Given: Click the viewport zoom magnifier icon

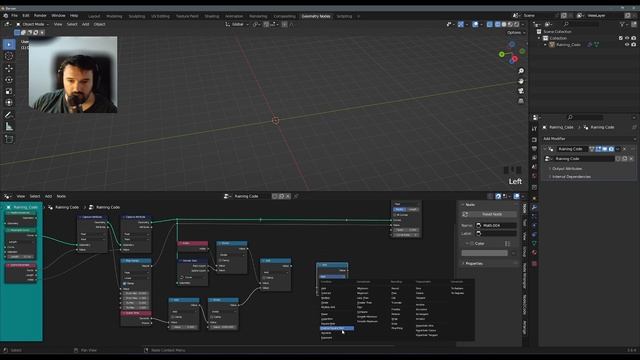Looking at the screenshot, I should coord(521,71).
